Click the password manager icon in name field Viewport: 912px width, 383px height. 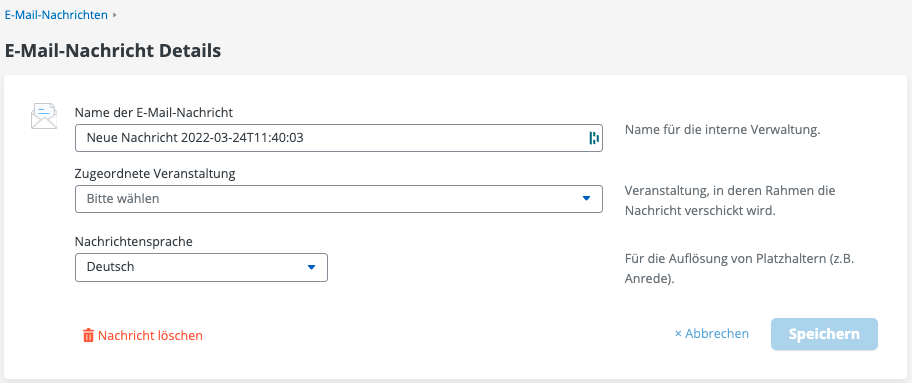pos(594,138)
